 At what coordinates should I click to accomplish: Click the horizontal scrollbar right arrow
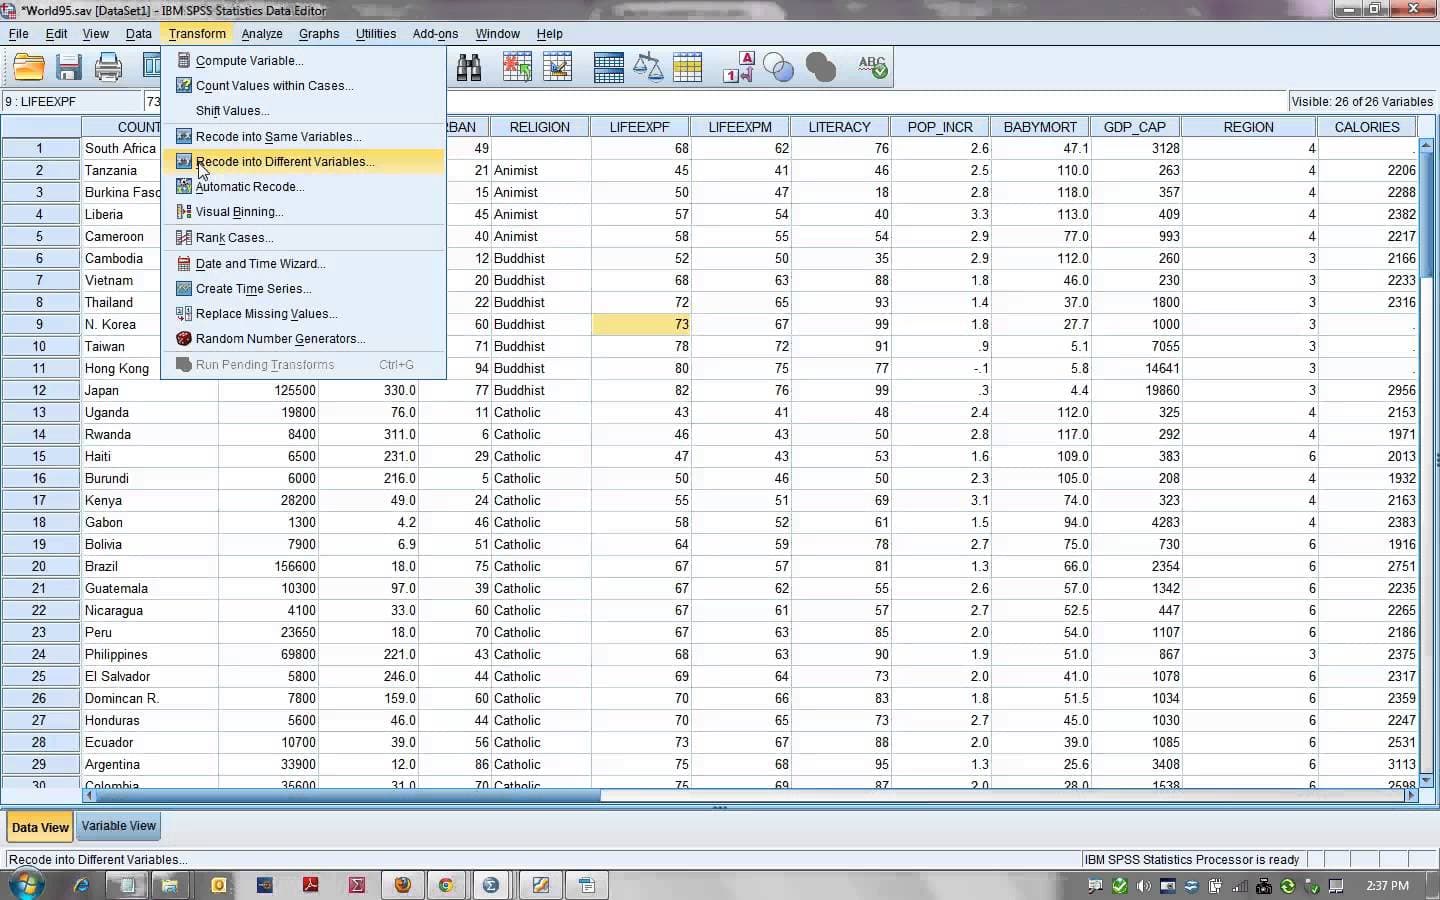pyautogui.click(x=1411, y=796)
